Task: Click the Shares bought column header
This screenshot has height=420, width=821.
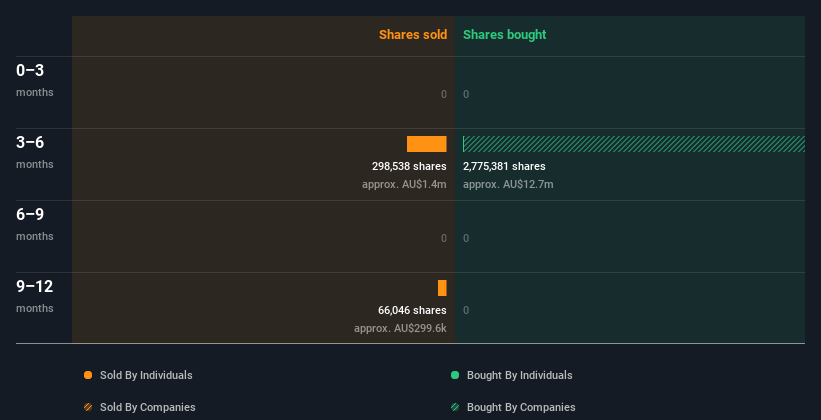Action: pos(505,35)
